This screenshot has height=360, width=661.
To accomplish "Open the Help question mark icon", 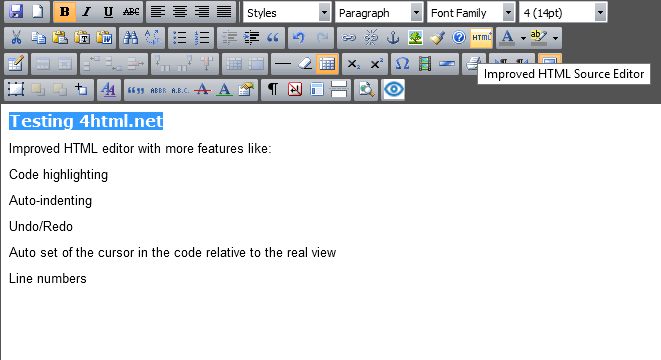I will click(x=459, y=38).
